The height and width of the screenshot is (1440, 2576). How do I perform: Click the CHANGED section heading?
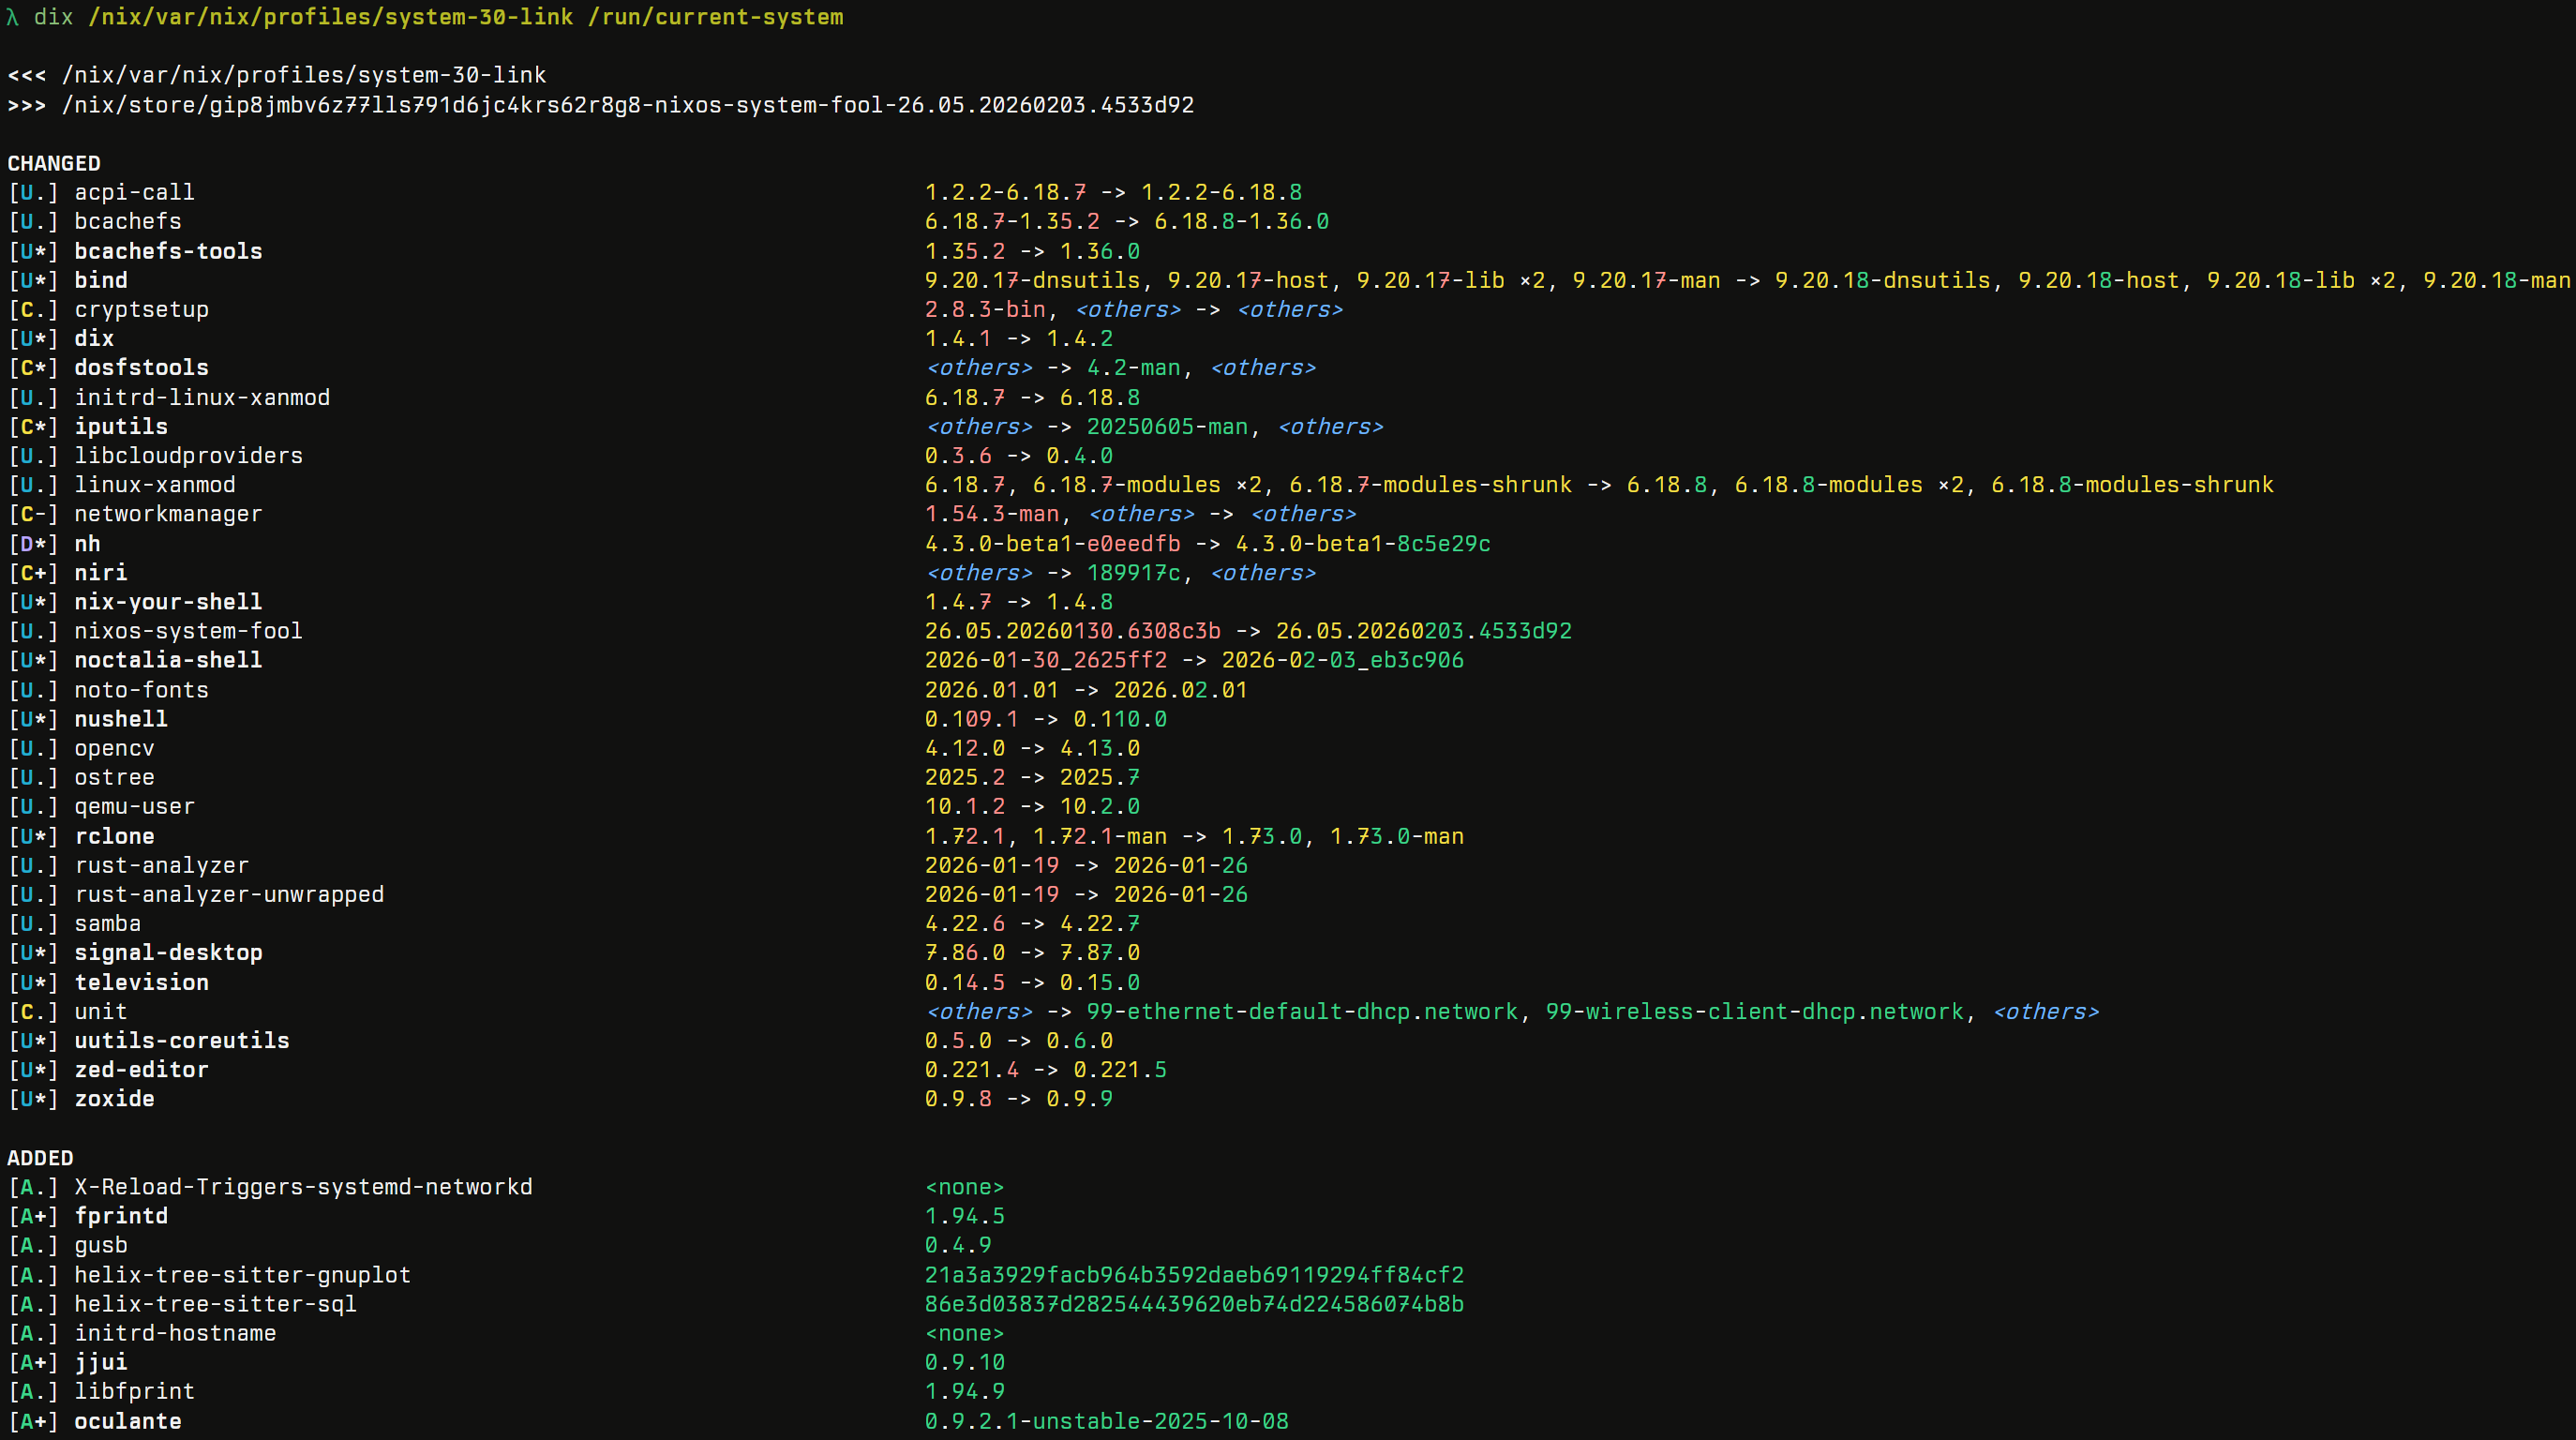click(x=54, y=163)
